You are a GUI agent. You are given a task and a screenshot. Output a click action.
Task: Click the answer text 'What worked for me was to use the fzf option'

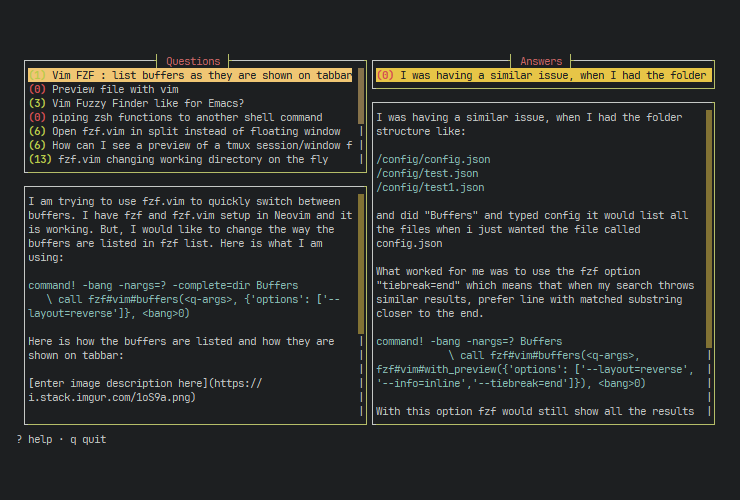tap(508, 271)
